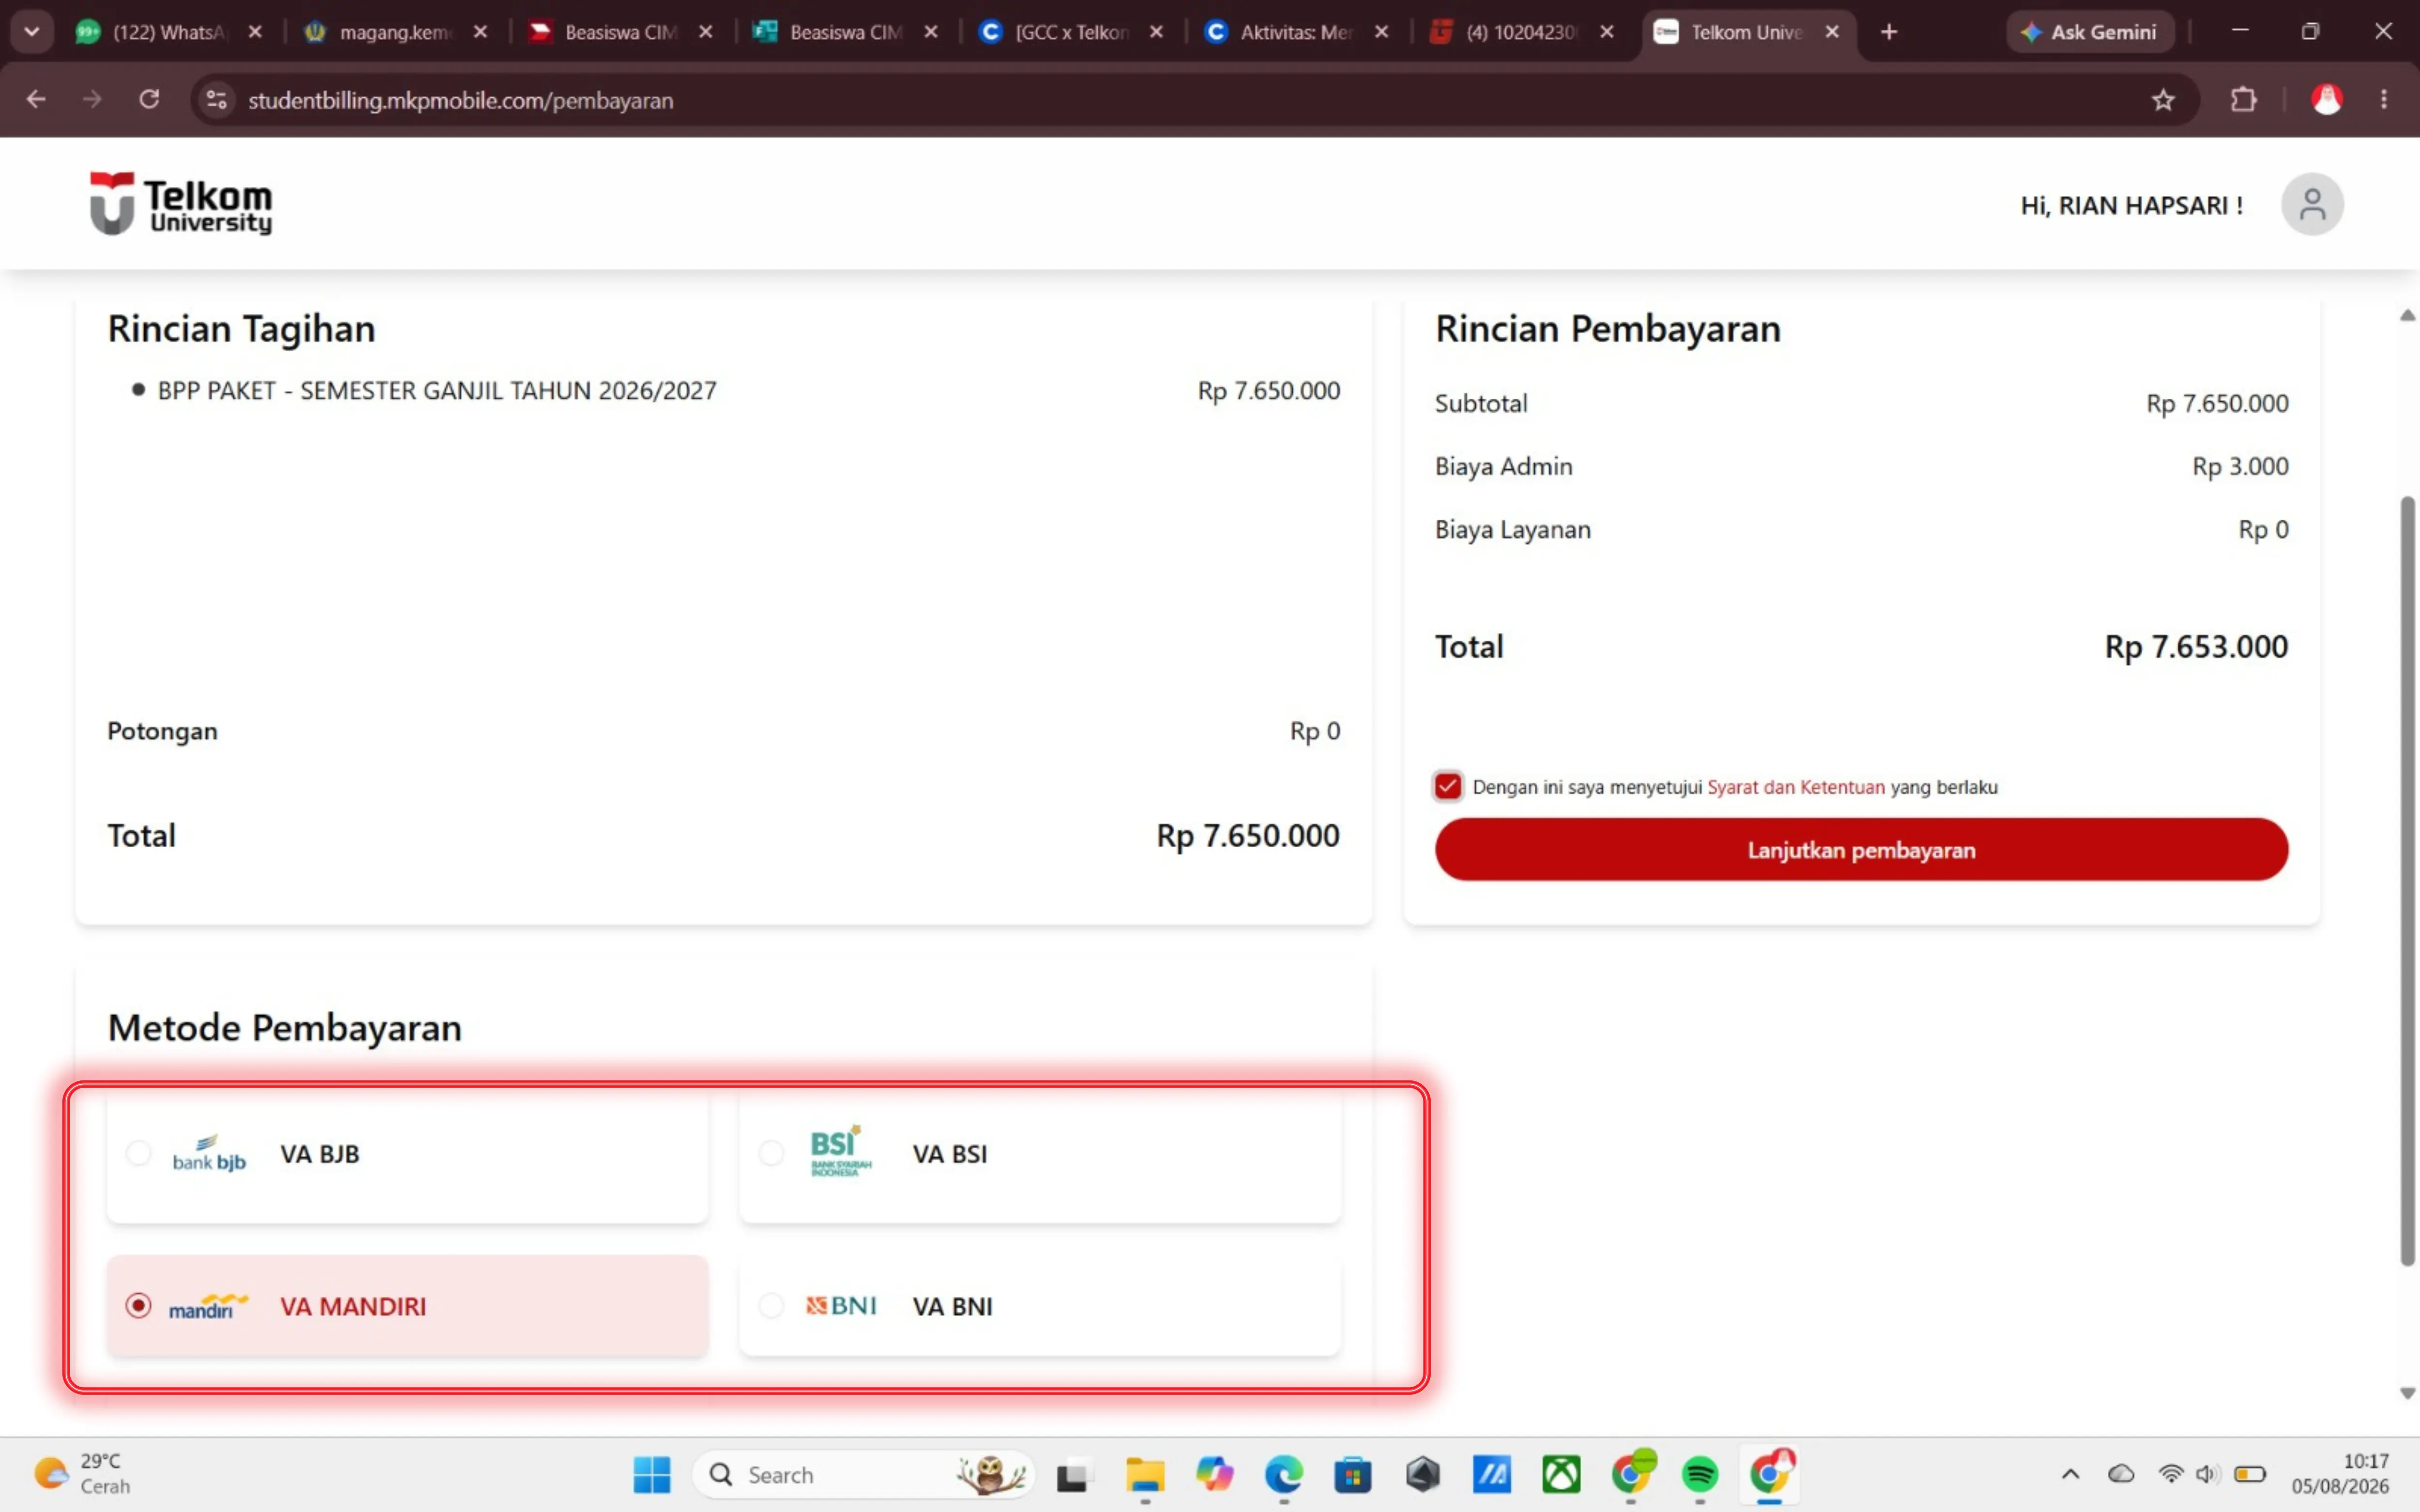
Task: Expand the tab search dropdown arrow
Action: [32, 32]
